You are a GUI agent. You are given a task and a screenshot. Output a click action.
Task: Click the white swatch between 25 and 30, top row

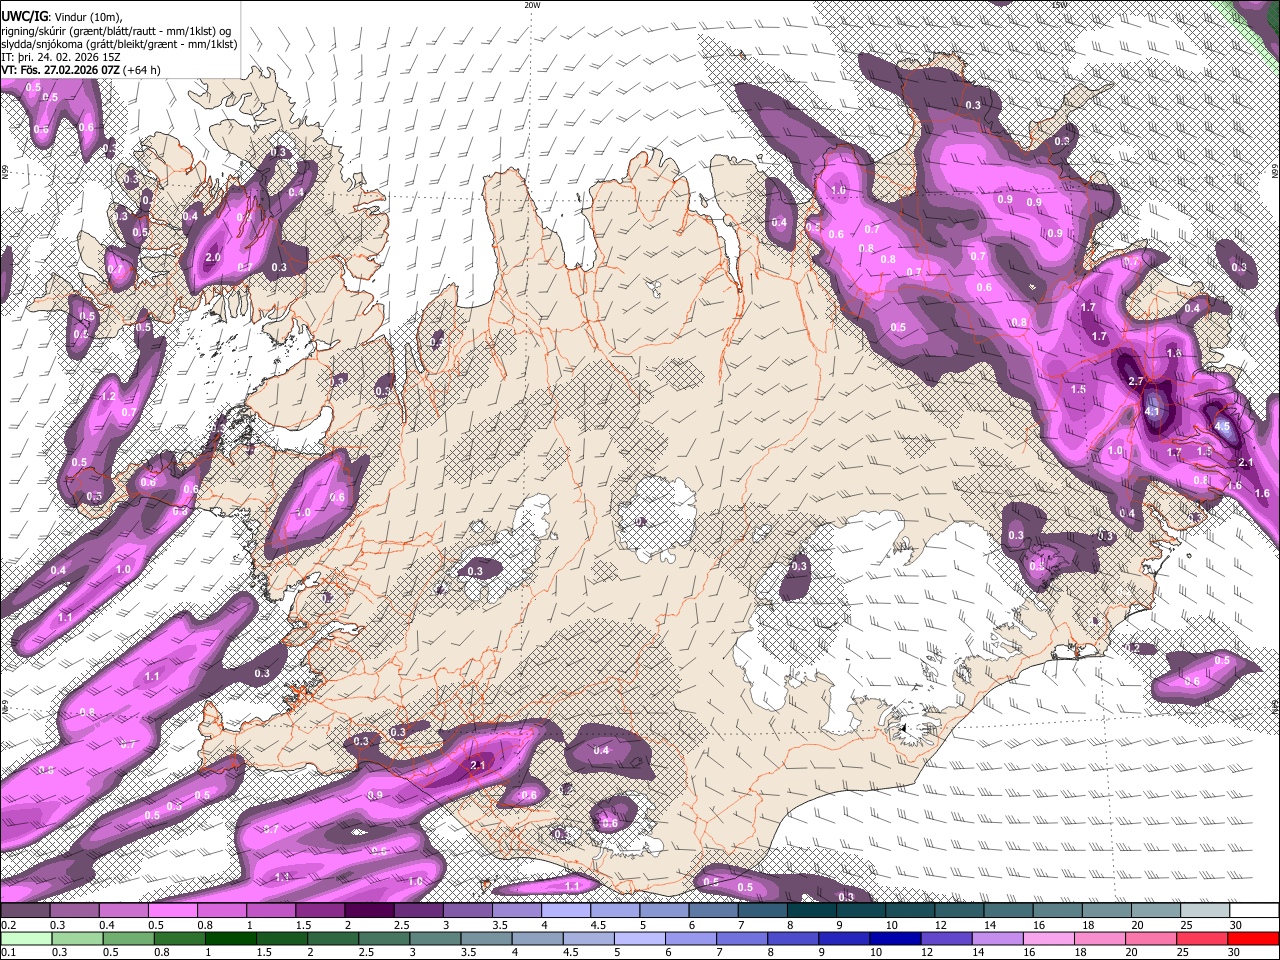(x=1205, y=911)
